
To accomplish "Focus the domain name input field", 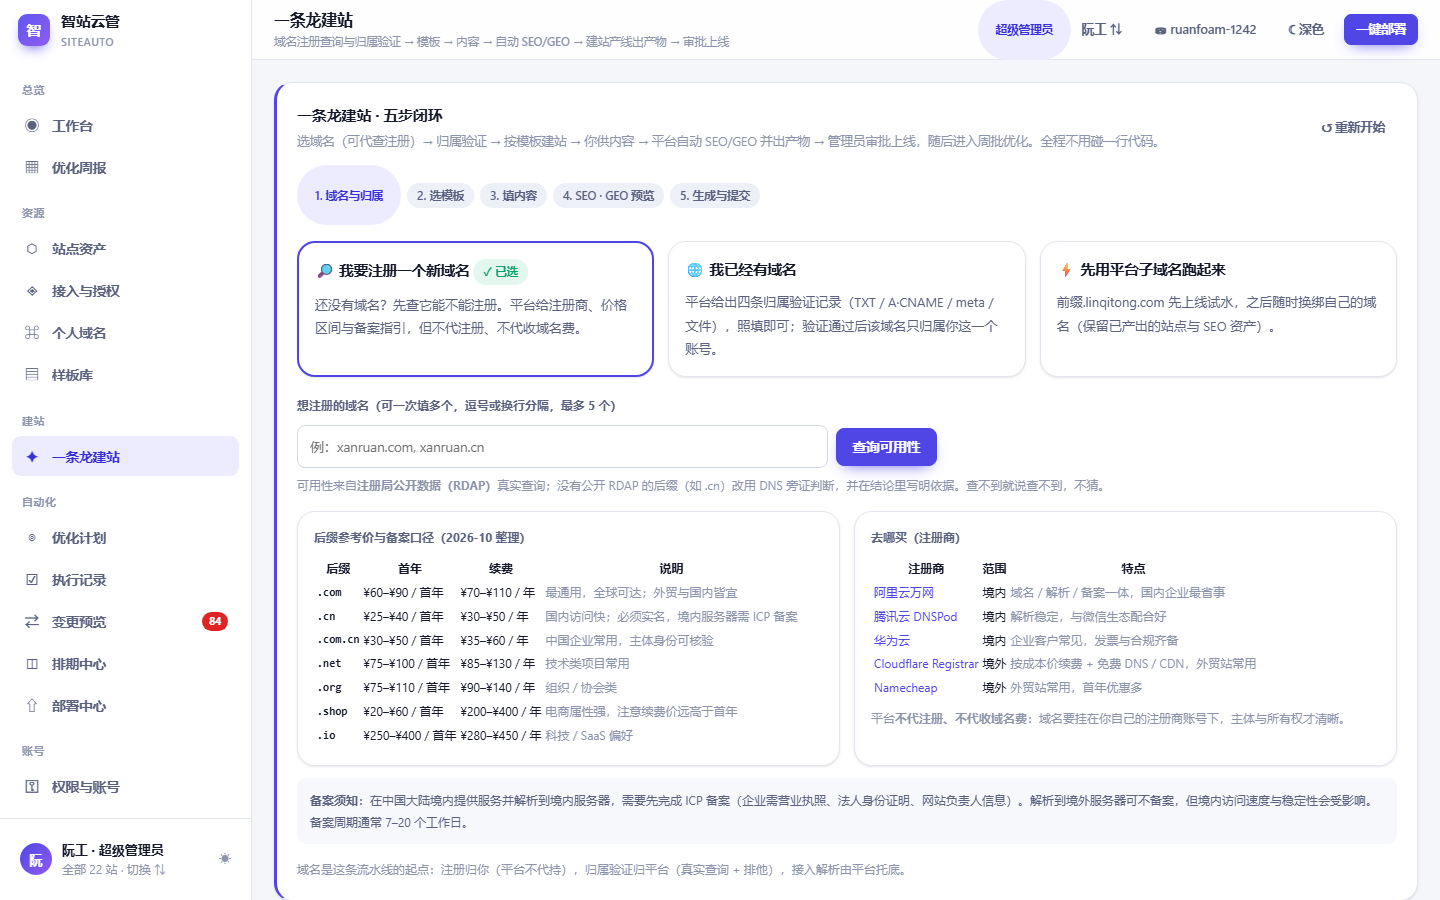I will tap(562, 447).
